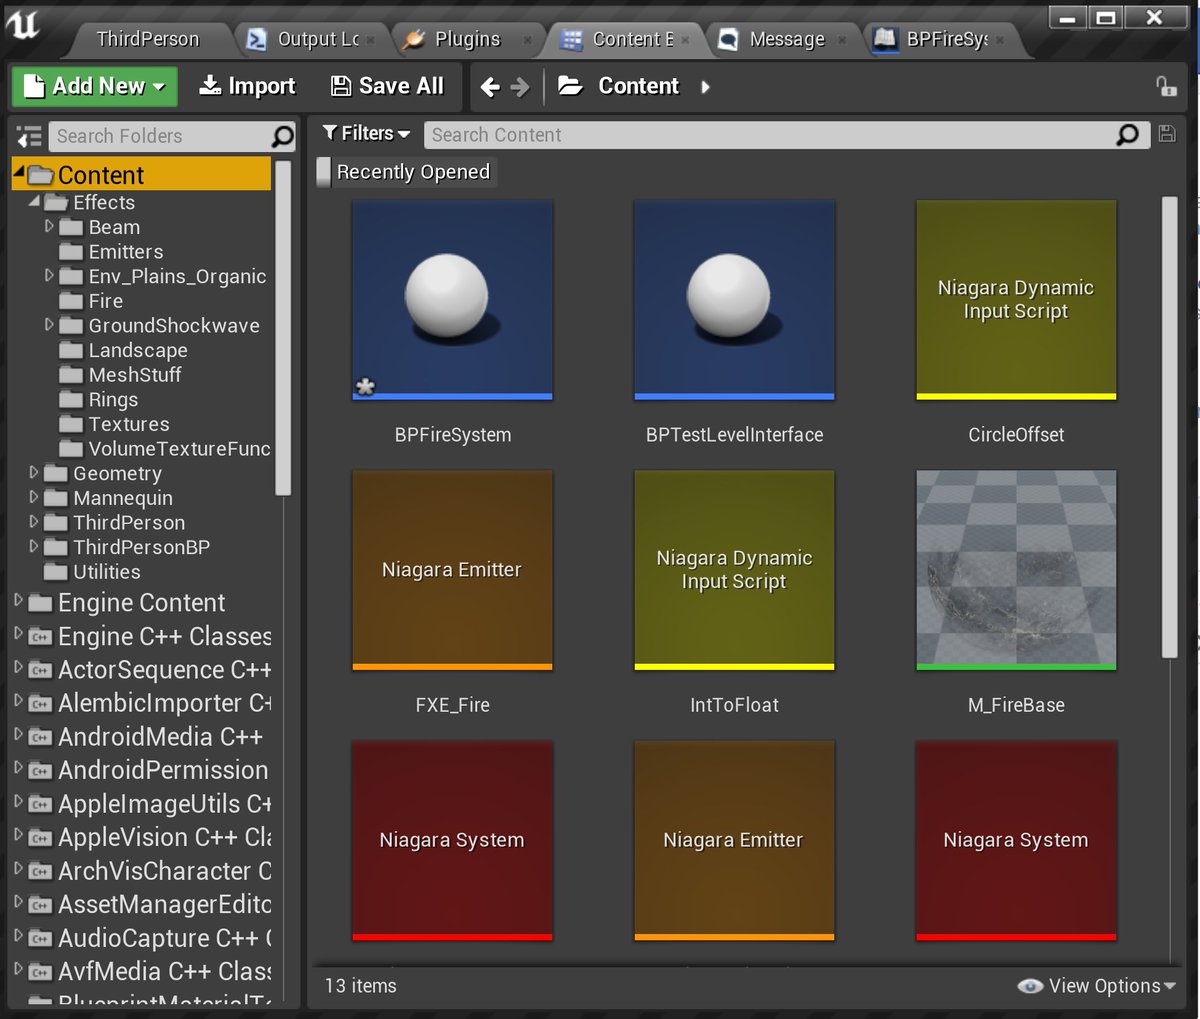
Task: Collapse the Effects folder
Action: [34, 201]
